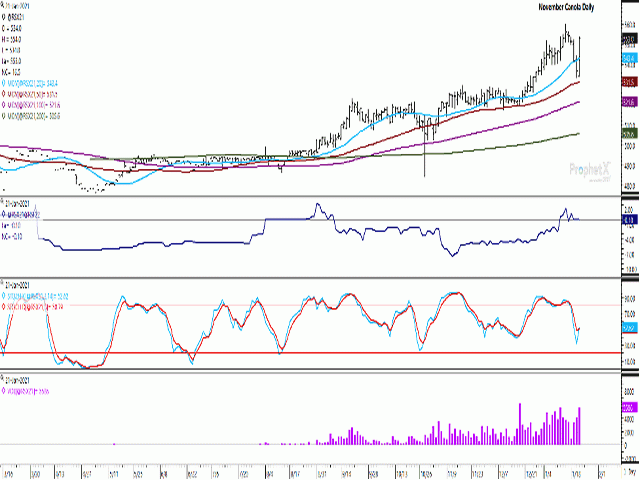The height and width of the screenshot is (480, 640).
Task: Click the blue stochastic value tag on axis
Action: click(x=629, y=328)
